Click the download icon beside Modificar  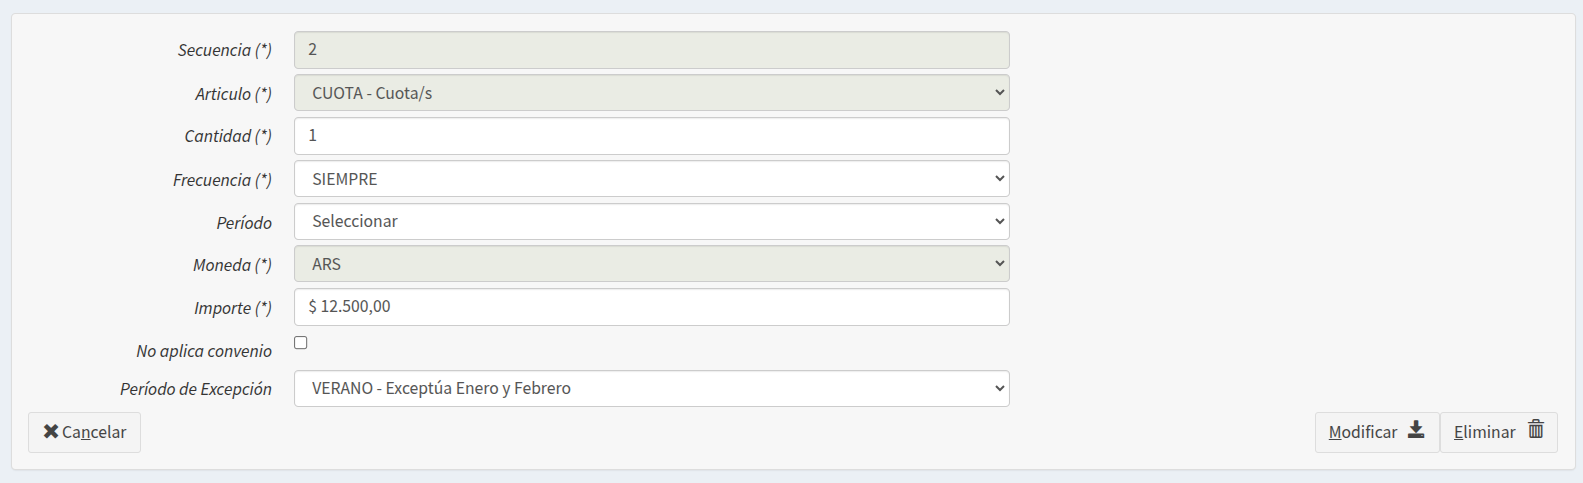tap(1416, 430)
